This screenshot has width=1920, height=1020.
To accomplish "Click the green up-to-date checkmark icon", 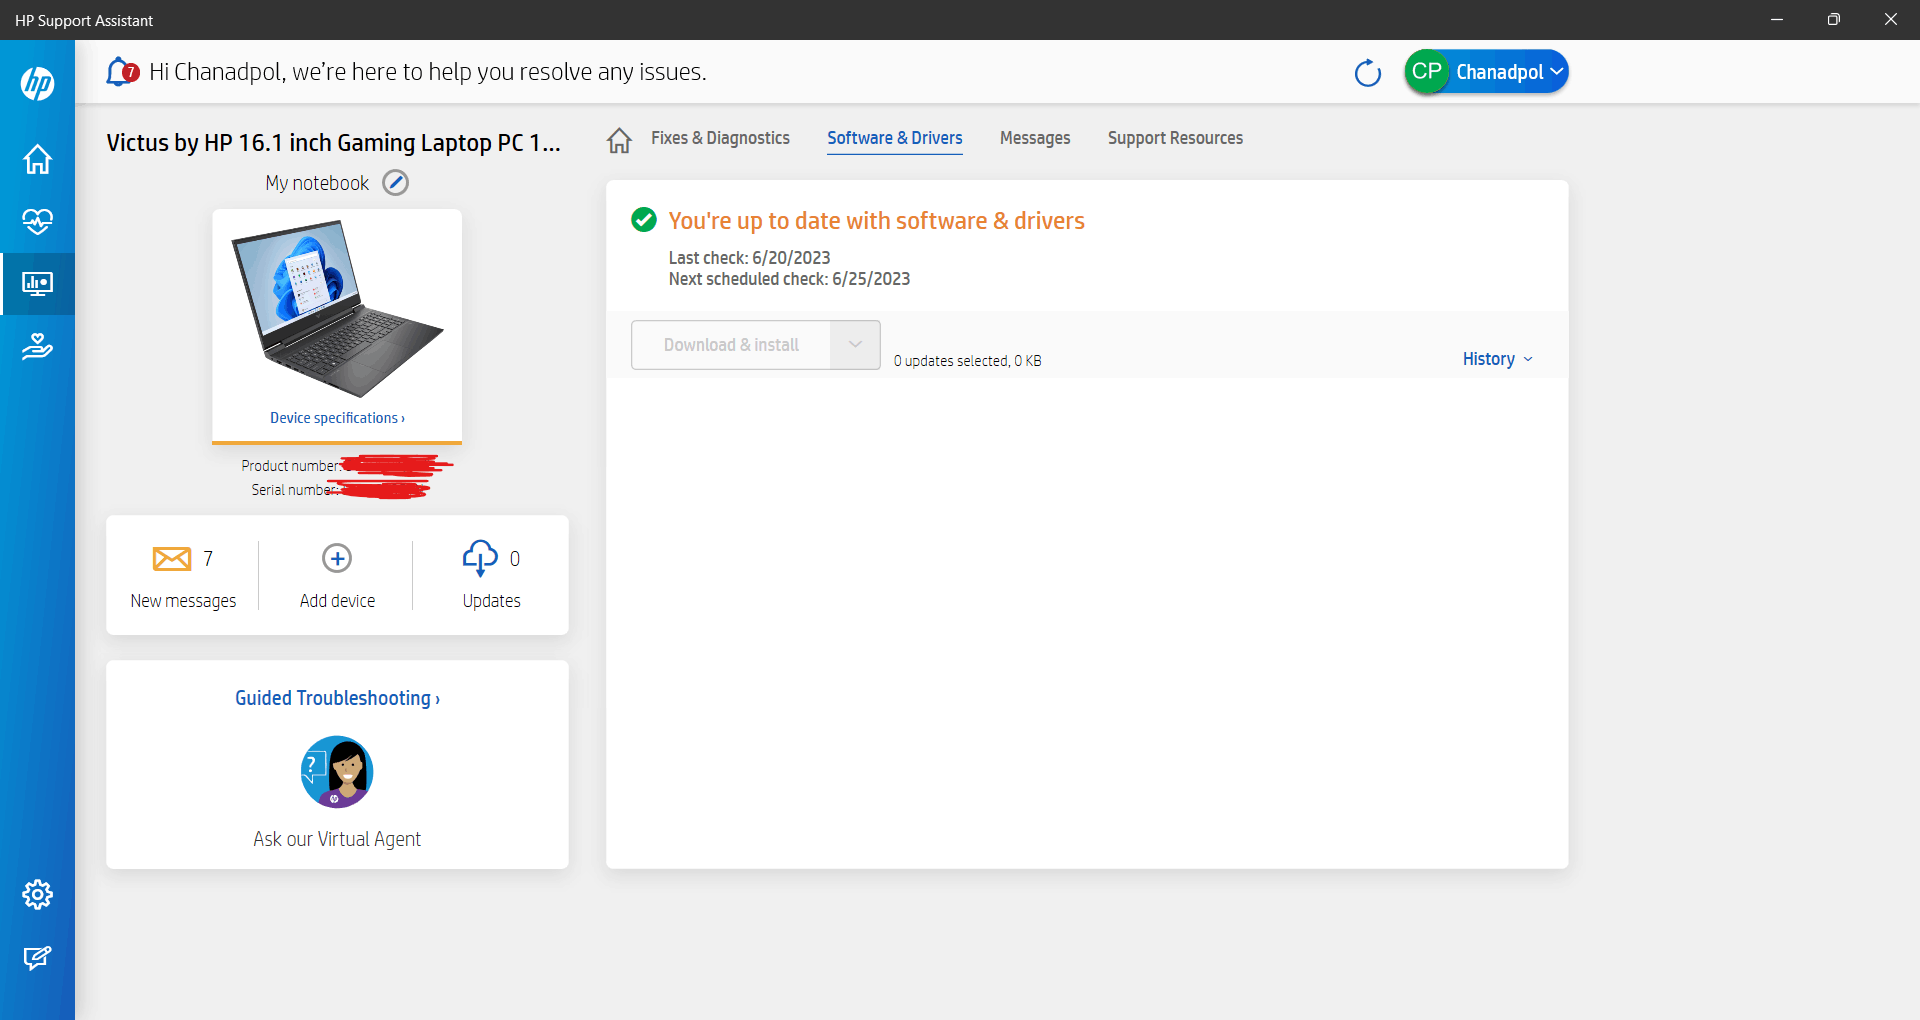I will [x=644, y=220].
